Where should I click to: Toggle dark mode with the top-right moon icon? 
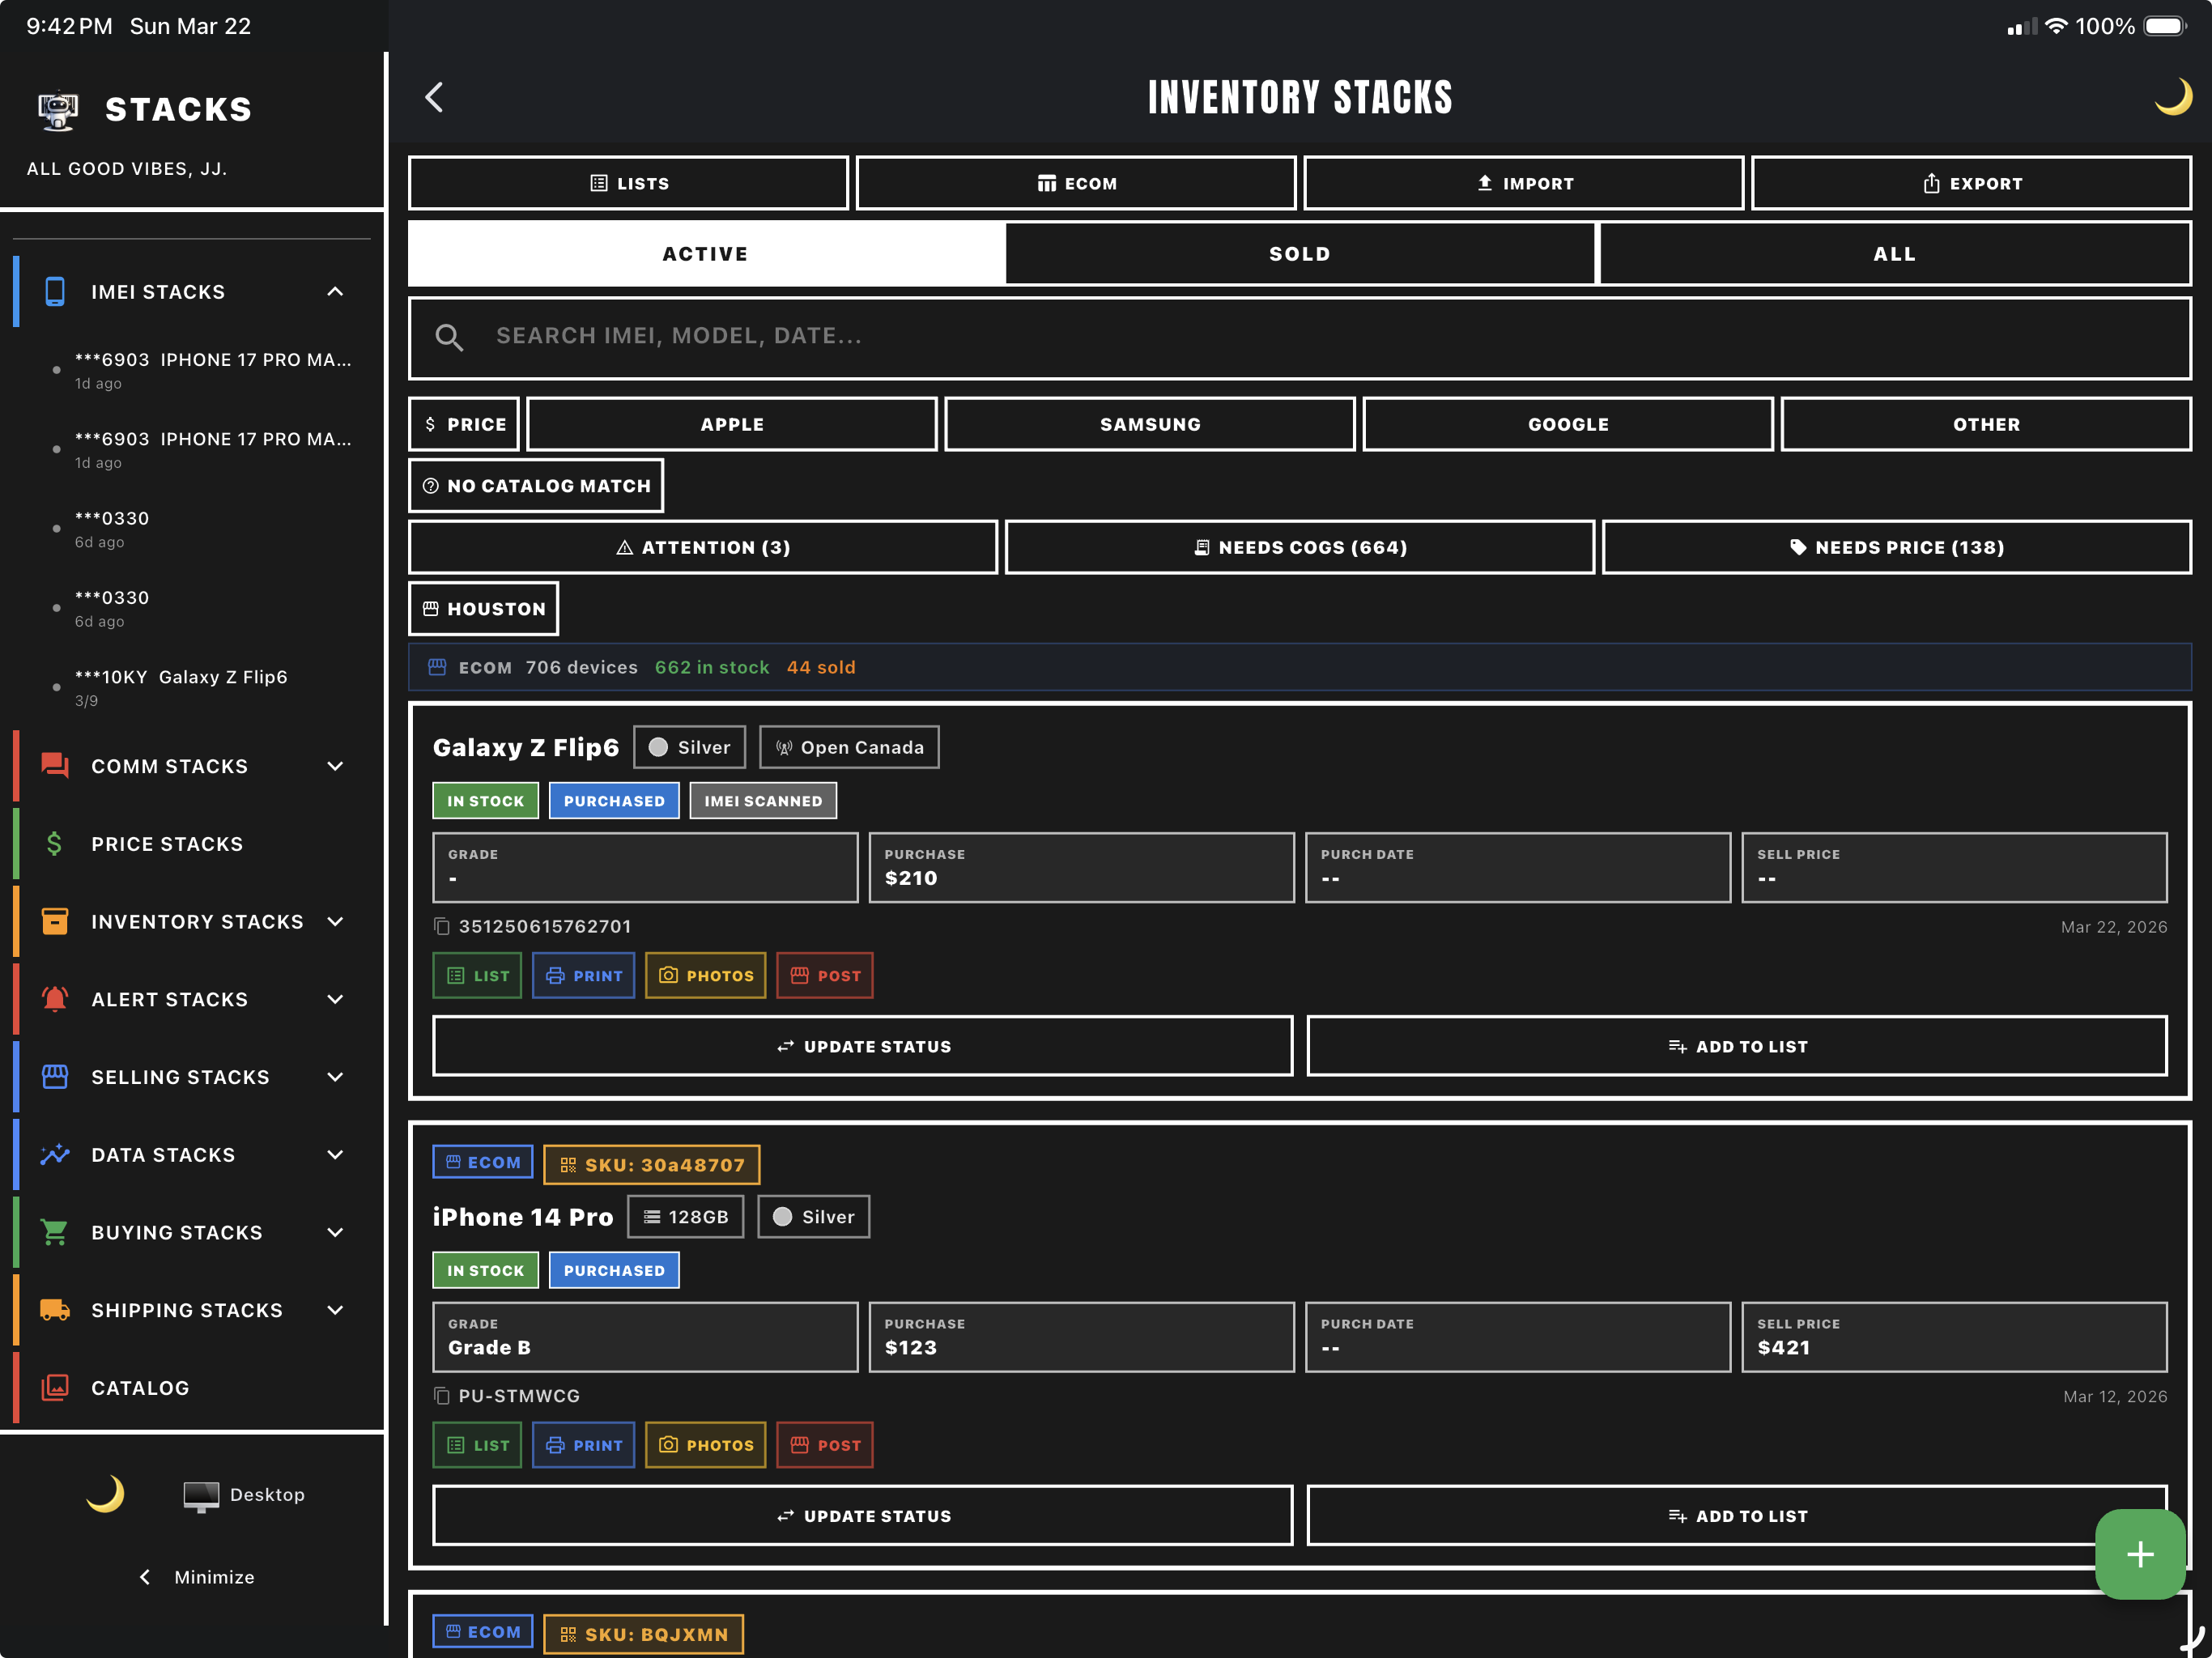(x=2172, y=97)
